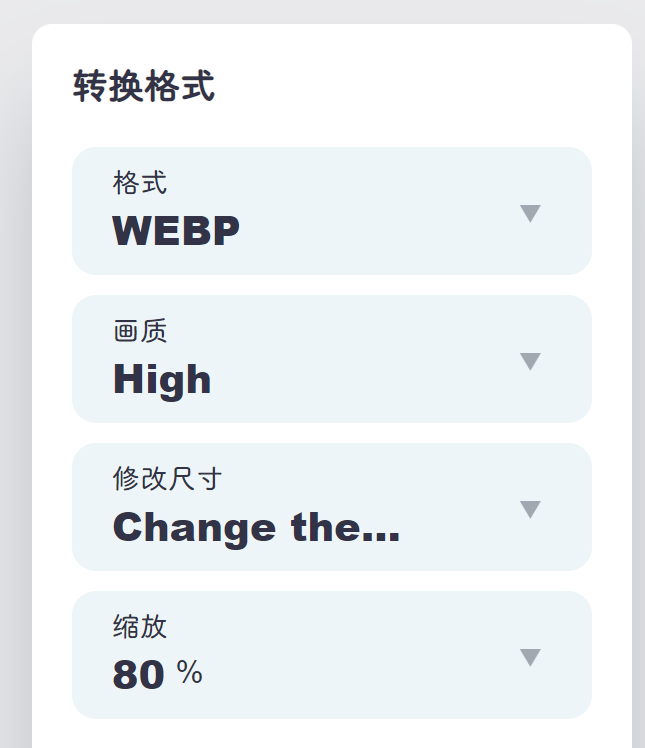Viewport: 645px width, 748px height.
Task: Open the "Change the..." size dropdown
Action: click(331, 507)
